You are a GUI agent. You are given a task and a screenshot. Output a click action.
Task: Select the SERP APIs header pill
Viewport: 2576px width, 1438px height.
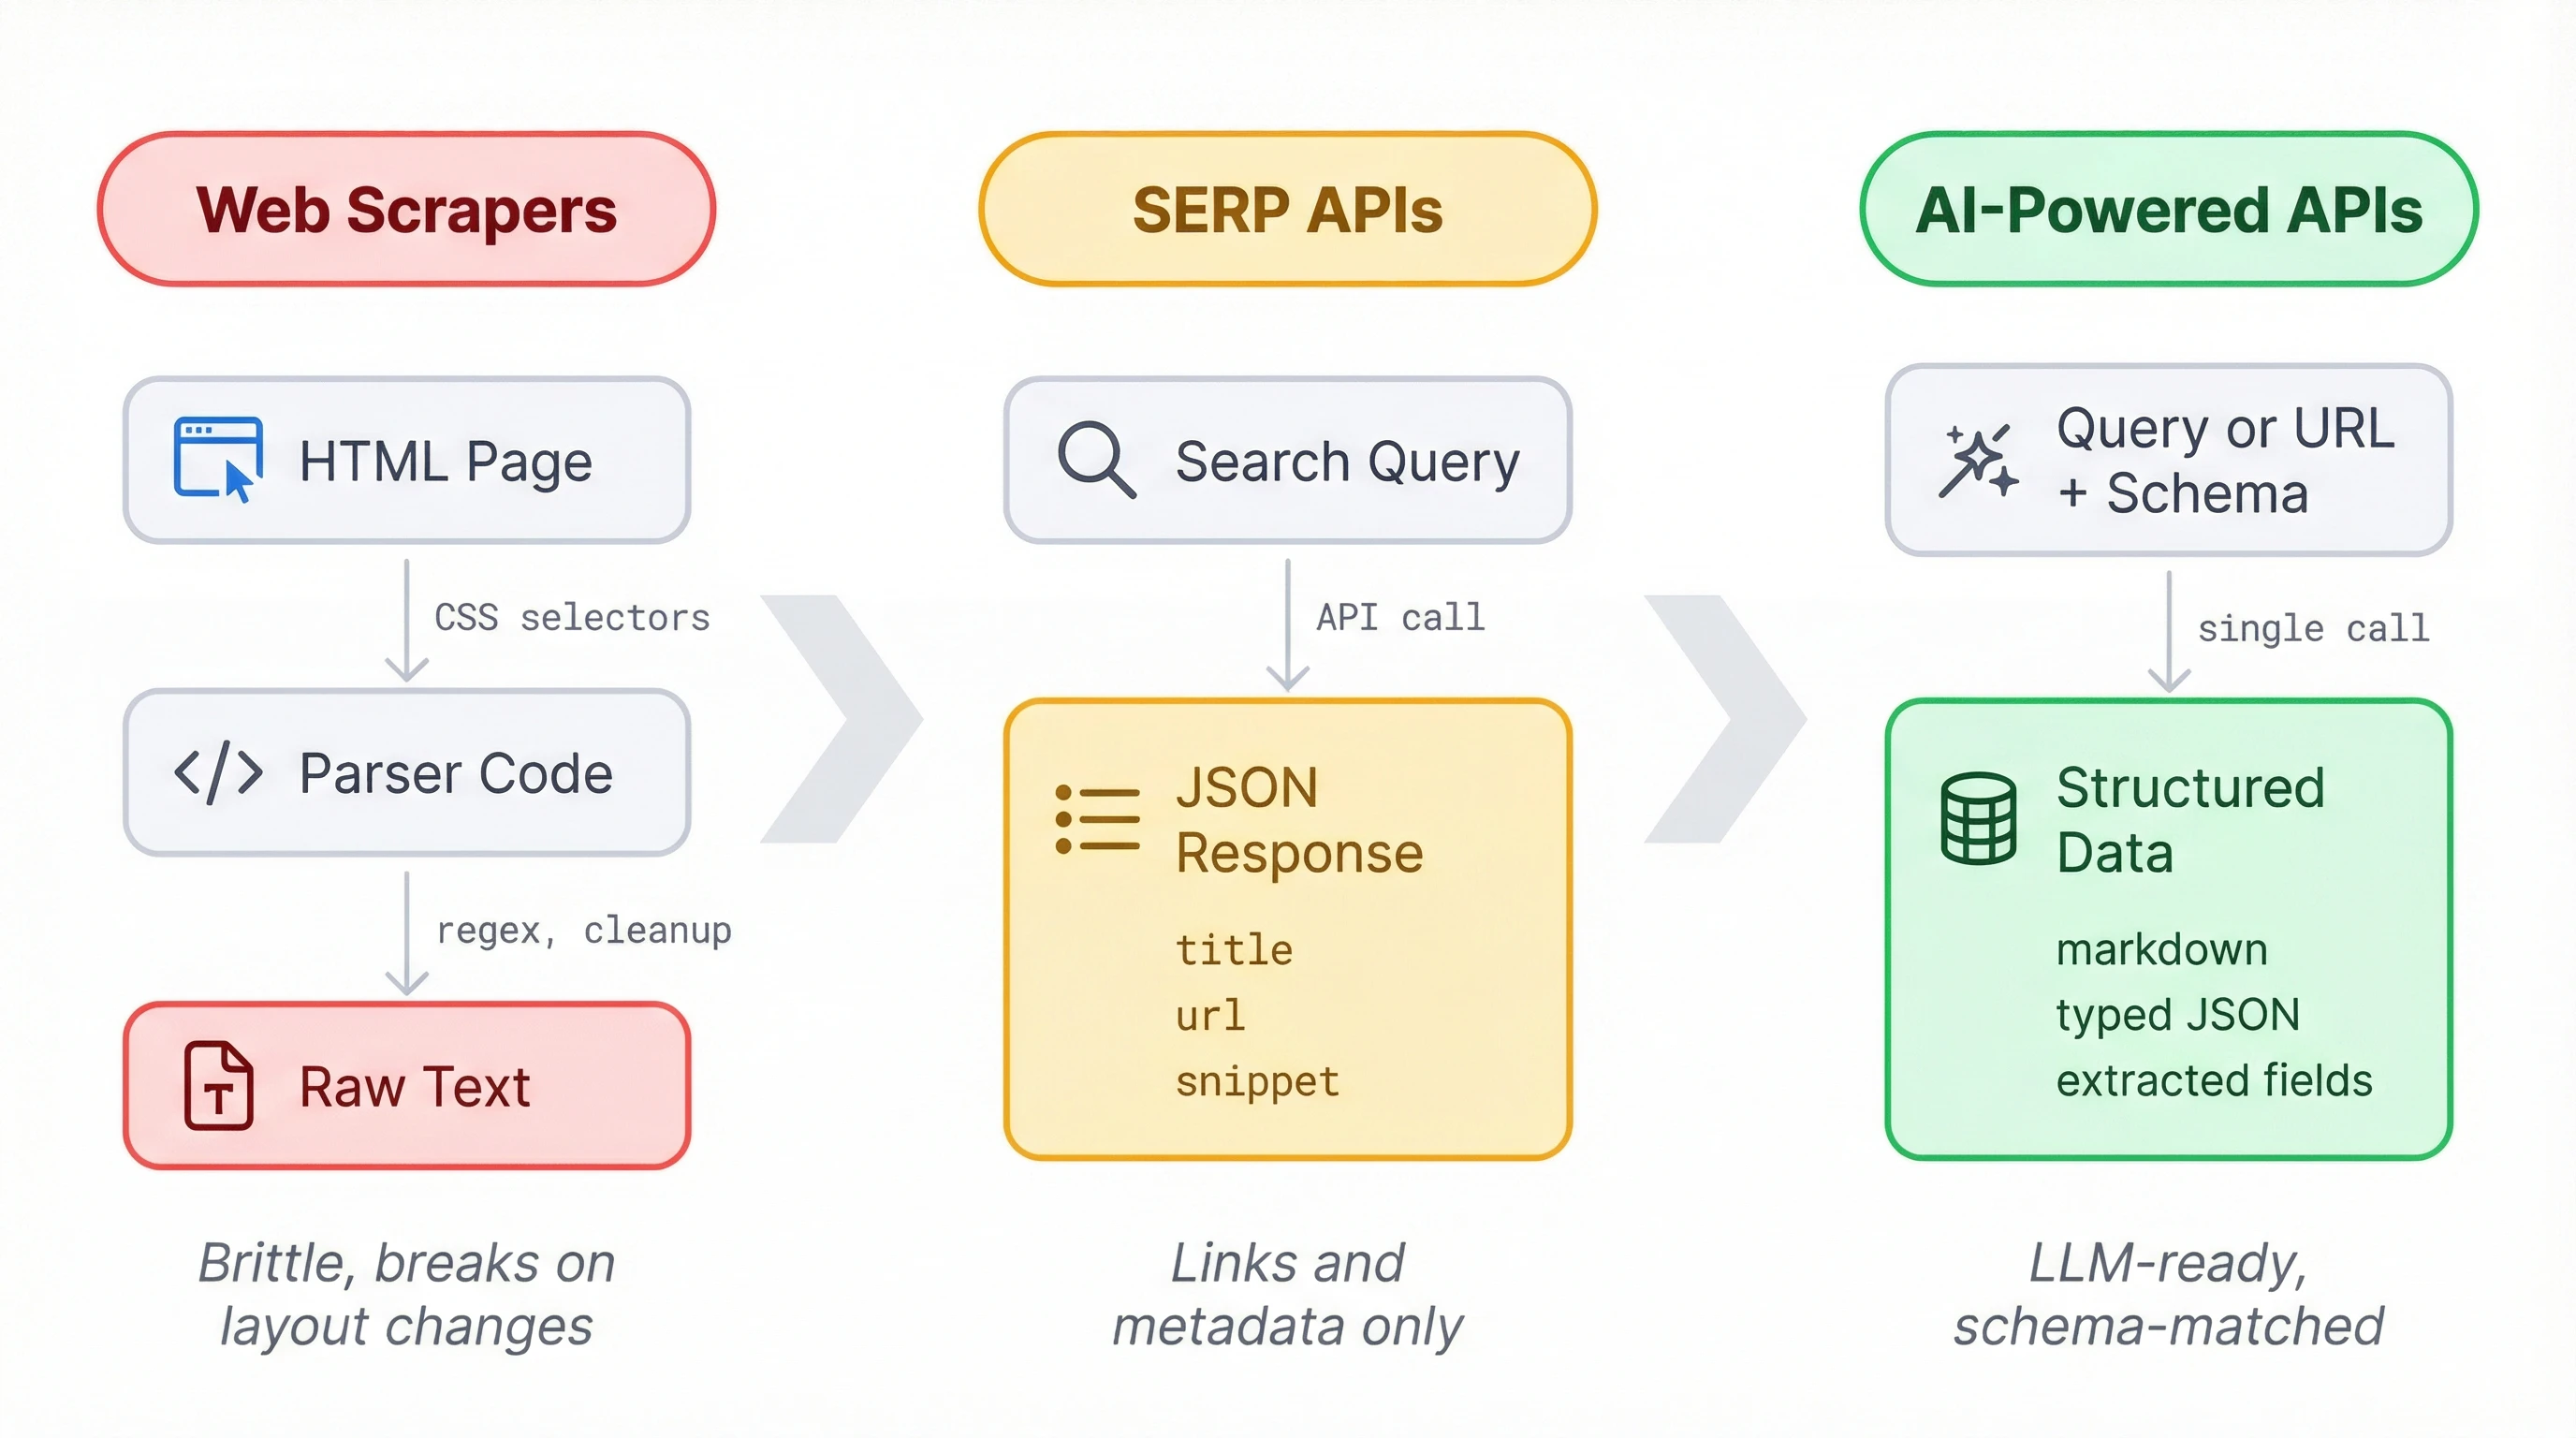pyautogui.click(x=1286, y=208)
